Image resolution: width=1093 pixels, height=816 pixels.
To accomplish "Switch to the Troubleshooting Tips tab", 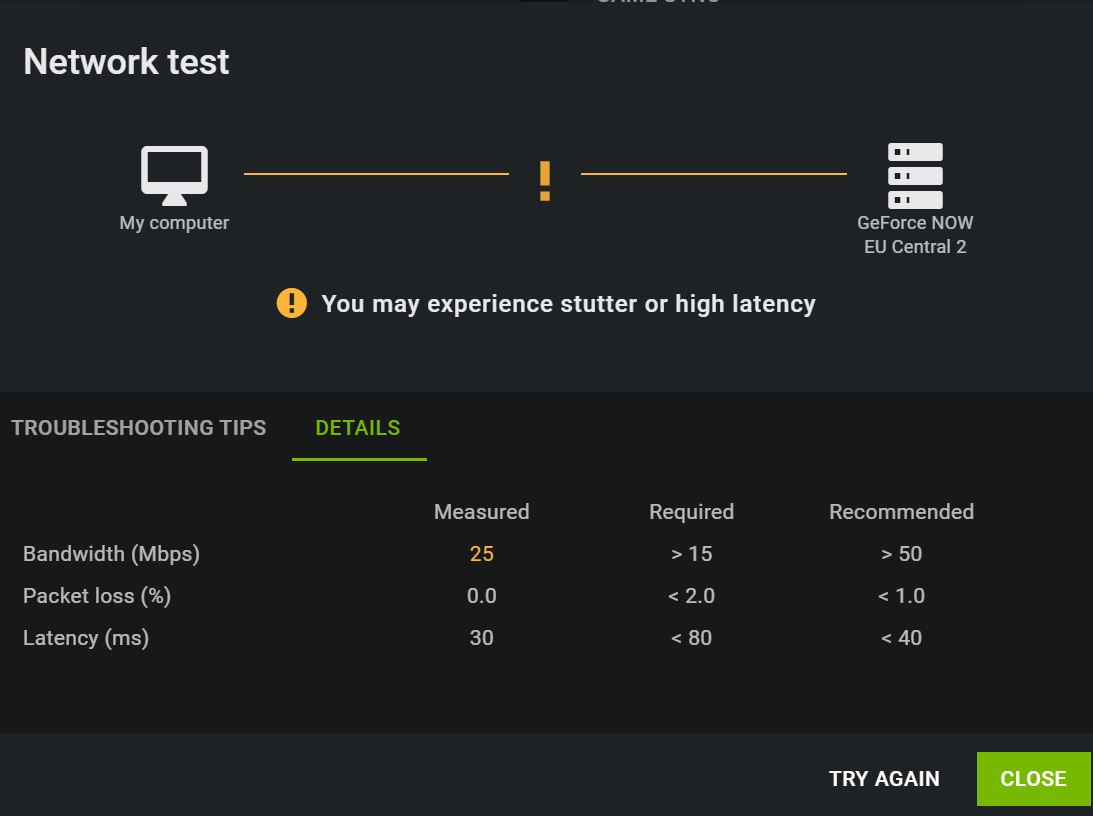I will coord(139,428).
